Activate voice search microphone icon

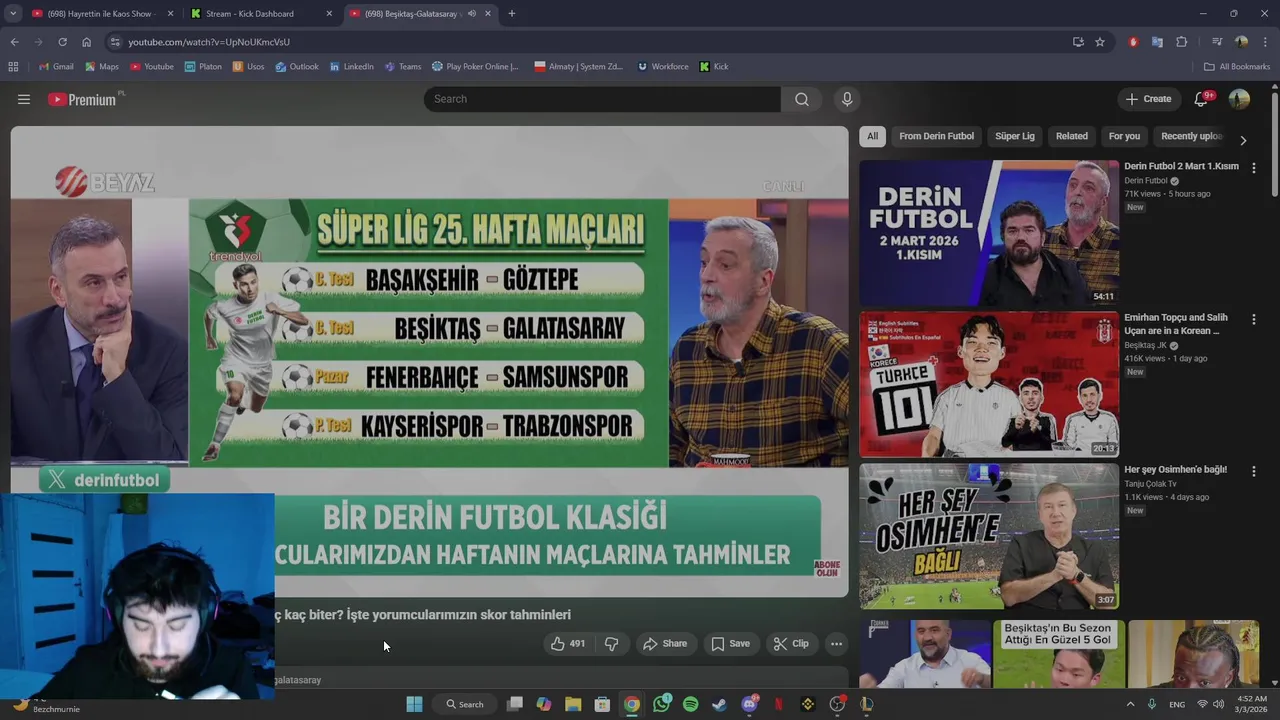coord(847,99)
